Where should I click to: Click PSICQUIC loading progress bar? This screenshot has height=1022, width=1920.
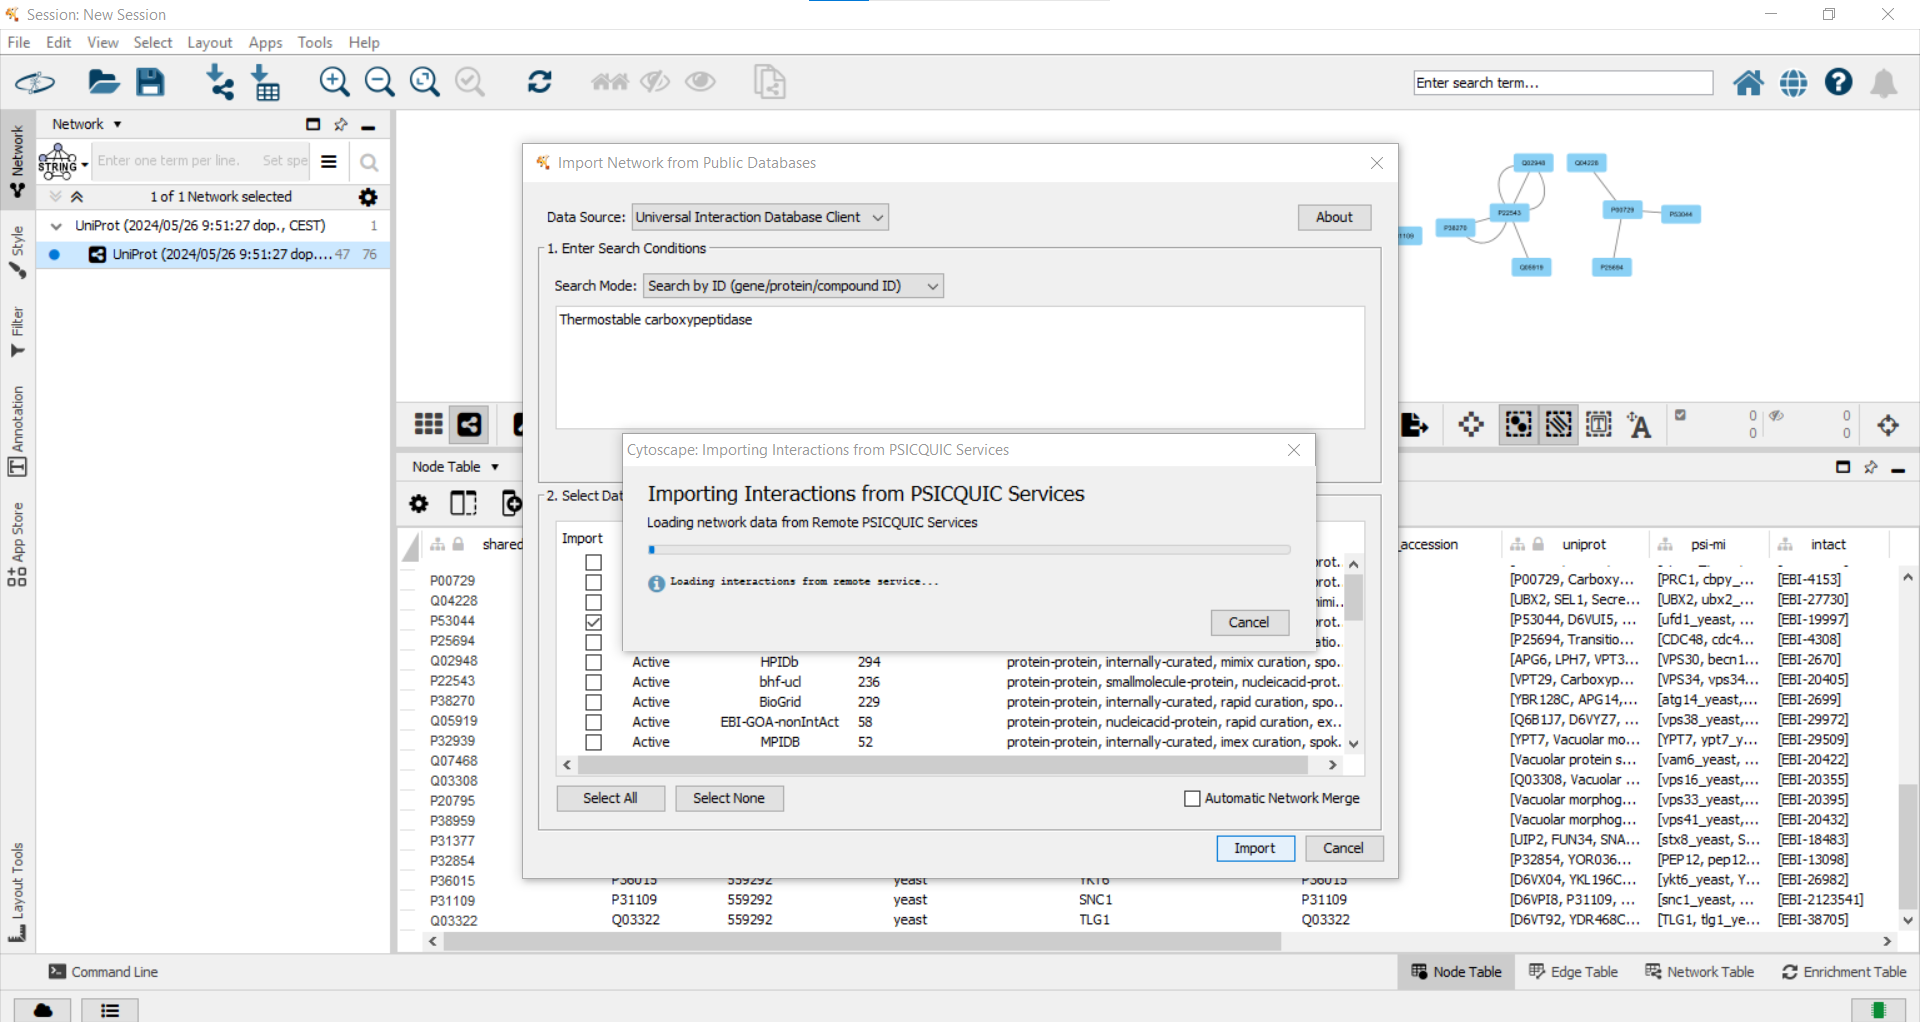pos(969,550)
